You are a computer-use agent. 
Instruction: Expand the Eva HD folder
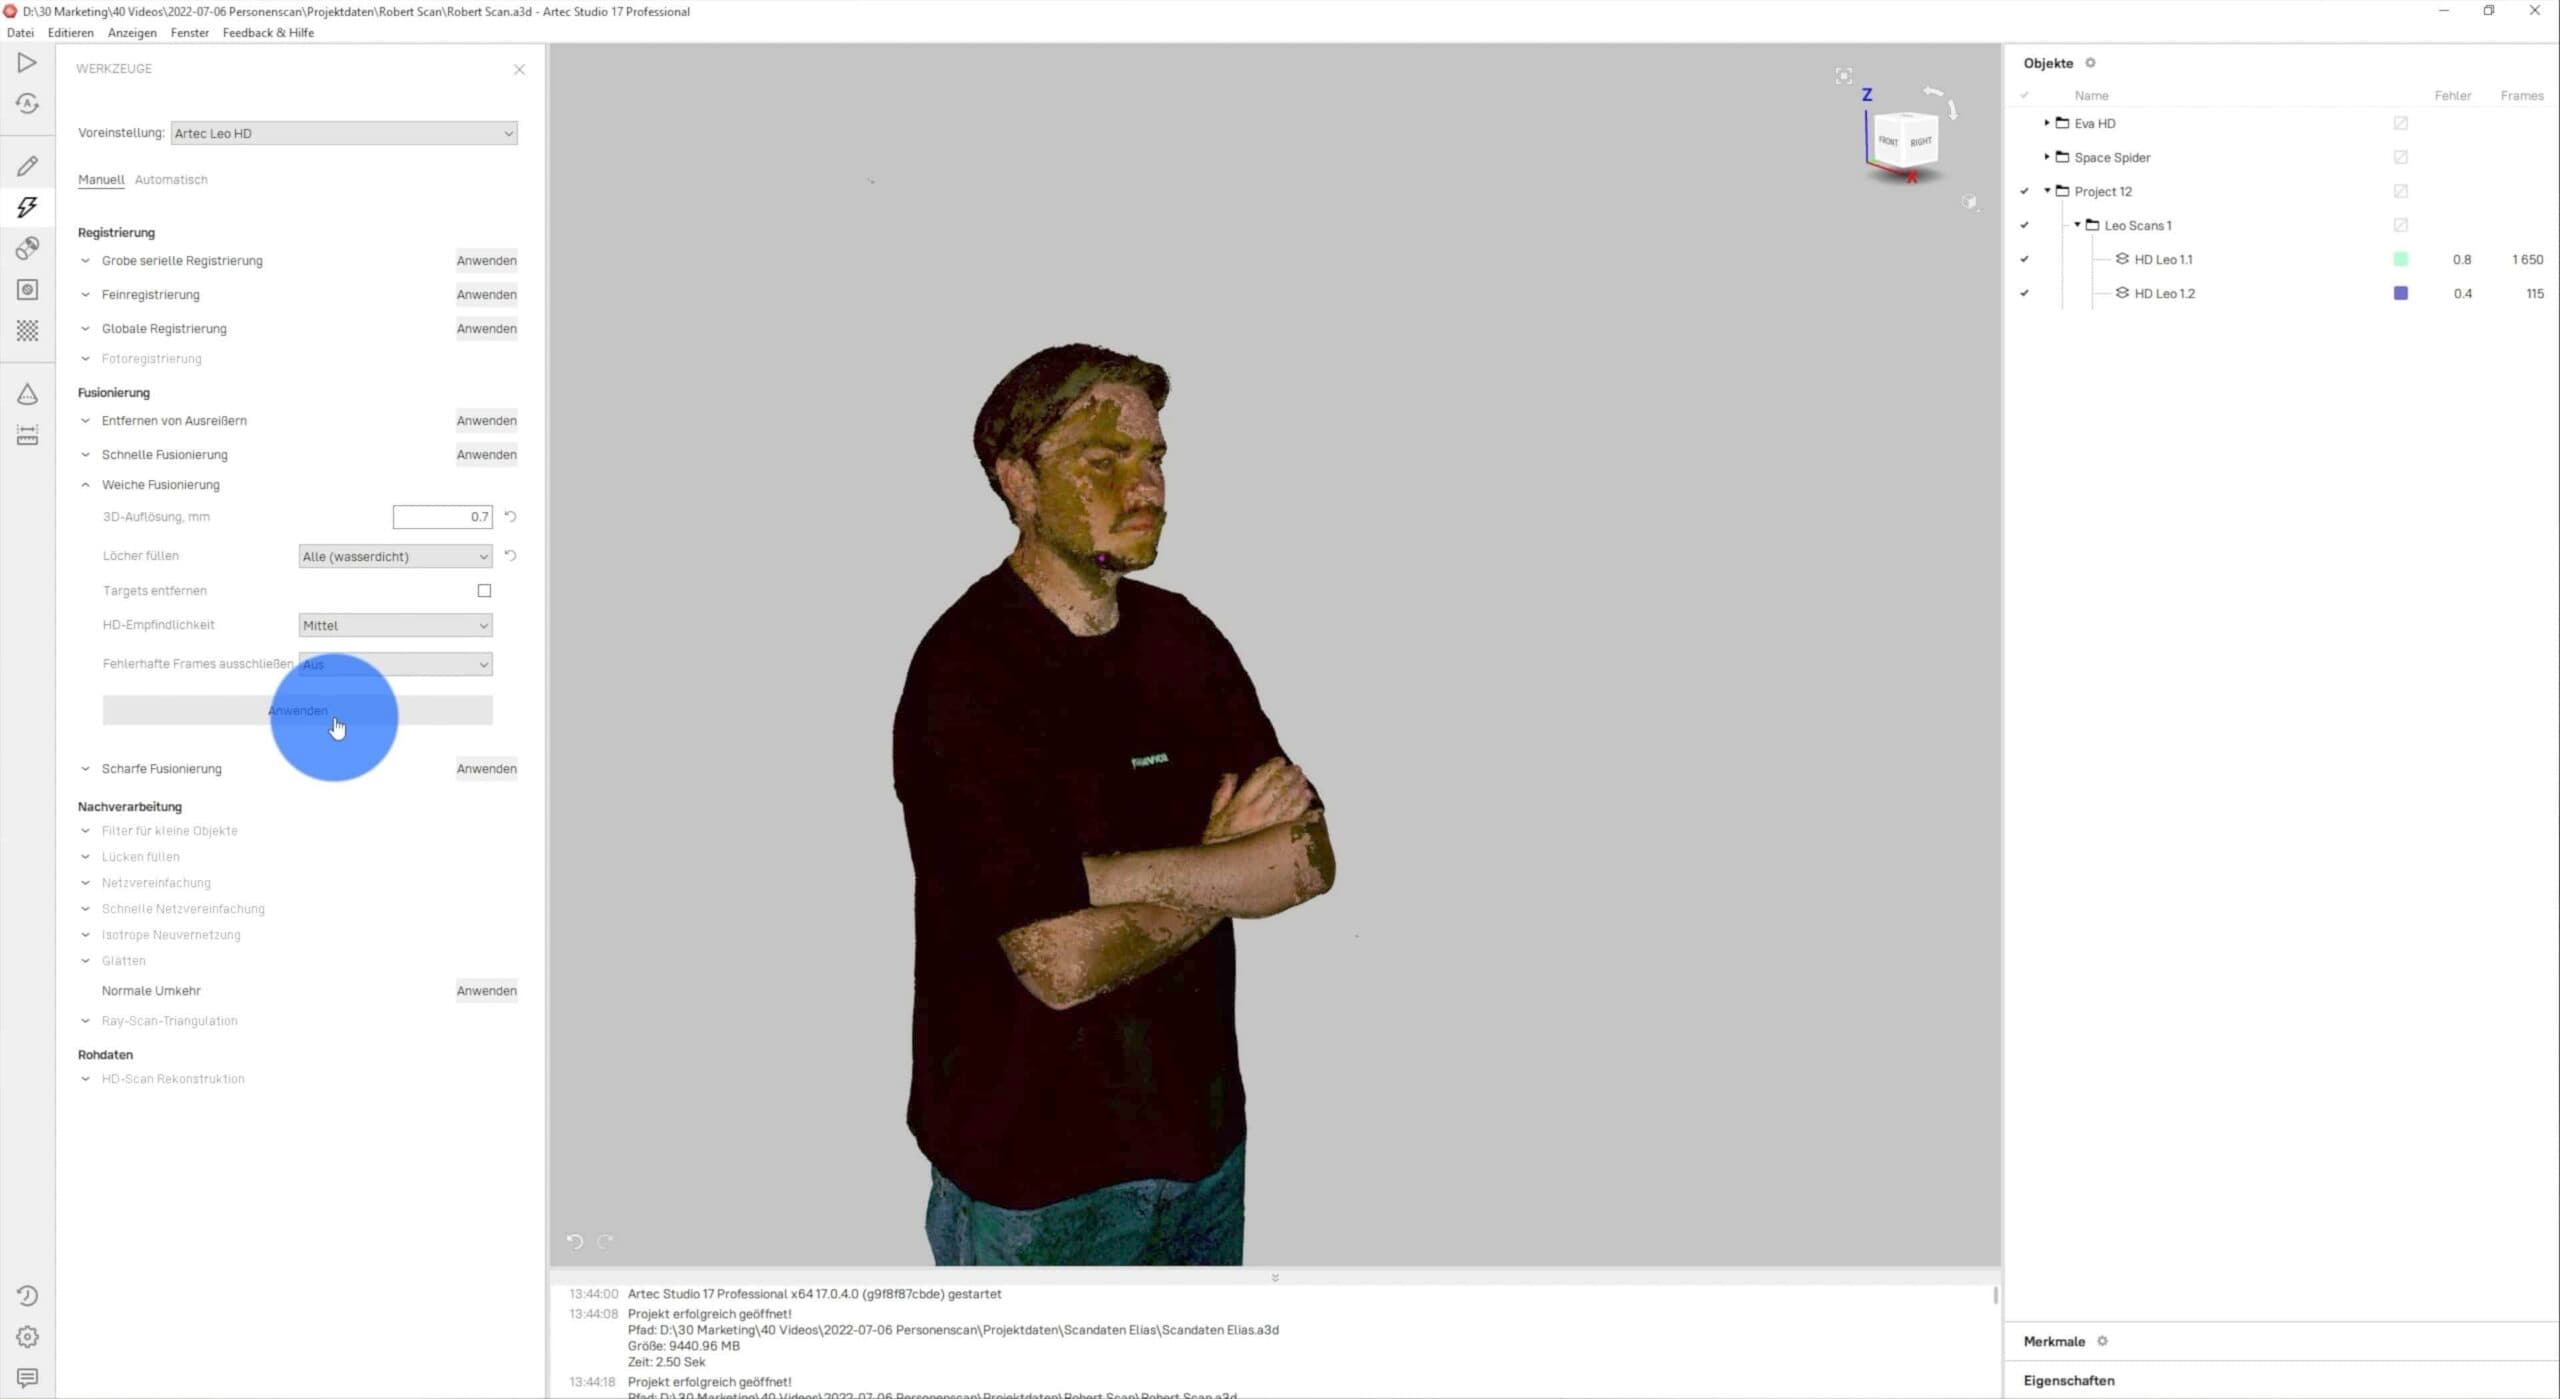point(2047,123)
